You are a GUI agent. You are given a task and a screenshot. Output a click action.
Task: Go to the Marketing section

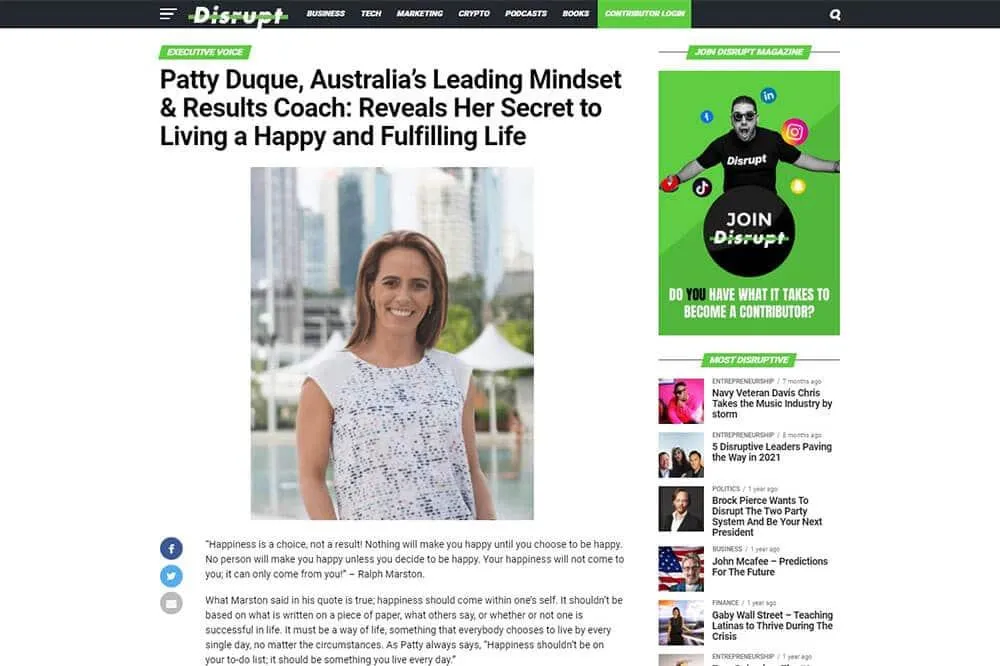(x=419, y=13)
